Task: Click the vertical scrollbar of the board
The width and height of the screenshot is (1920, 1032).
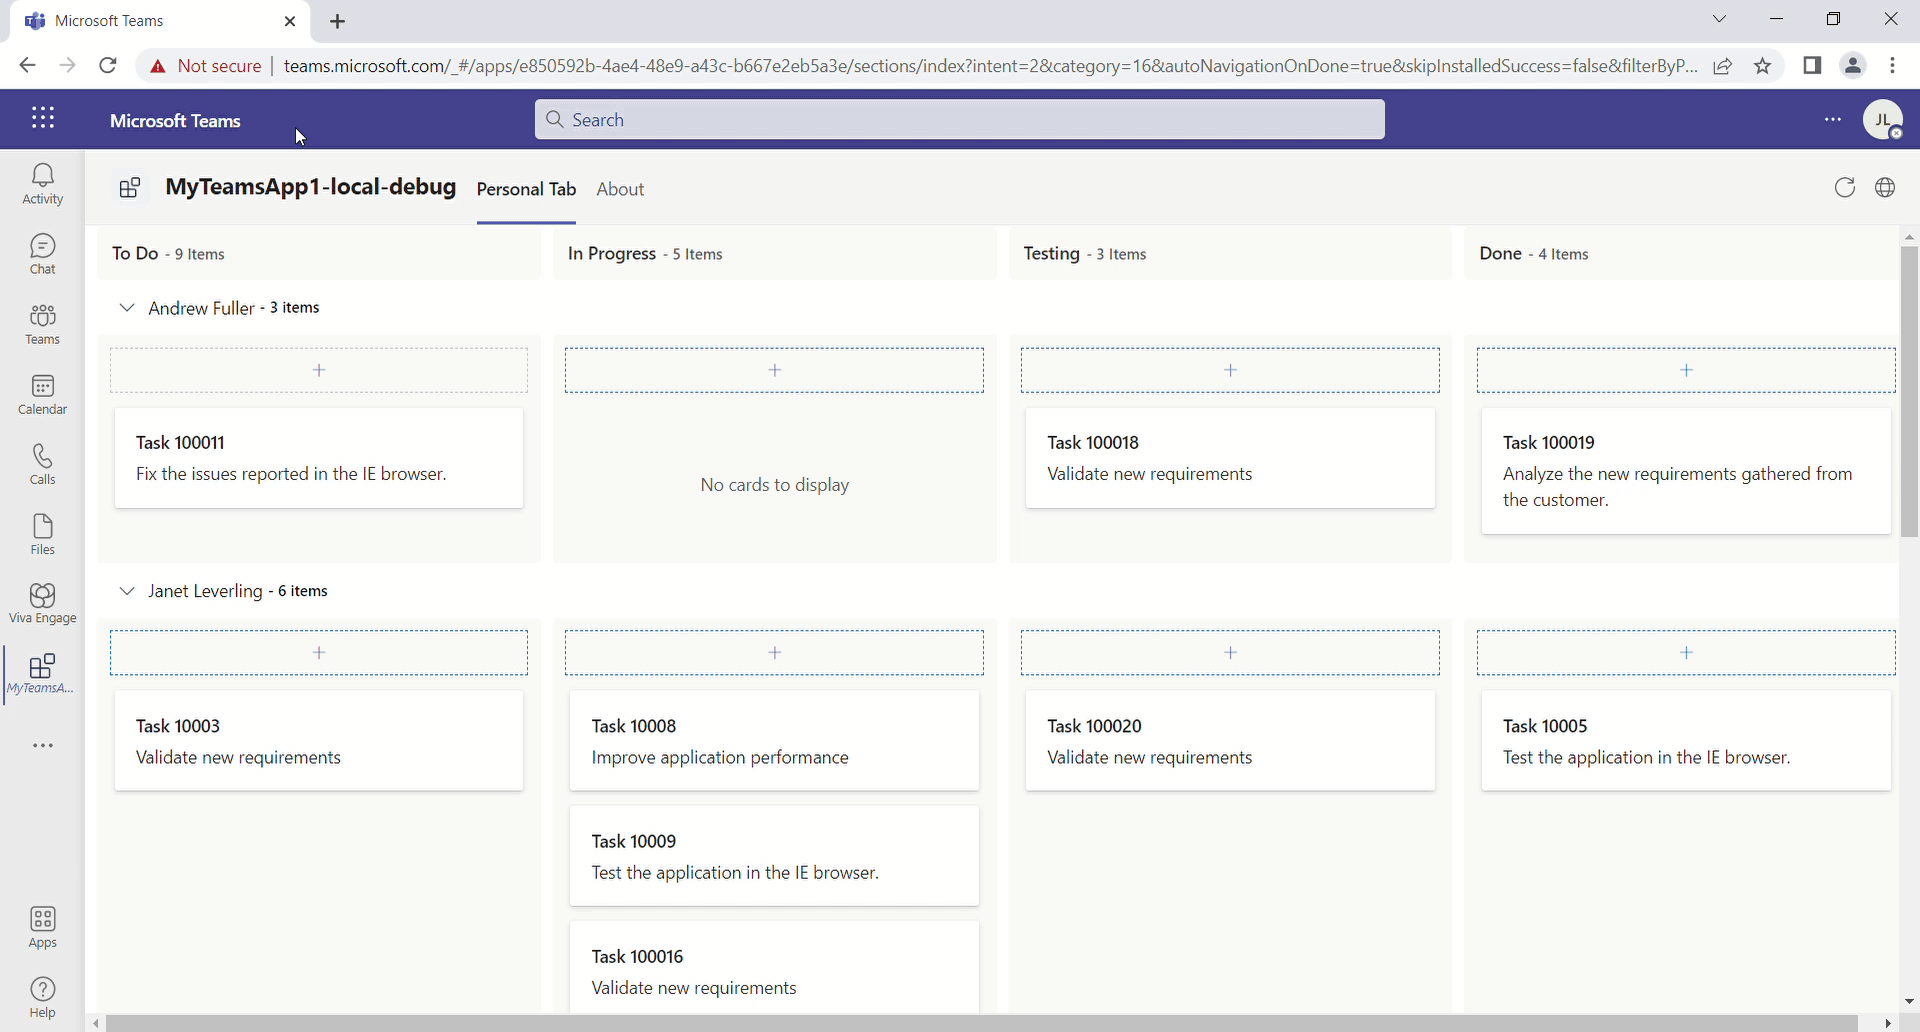Action: (1909, 390)
